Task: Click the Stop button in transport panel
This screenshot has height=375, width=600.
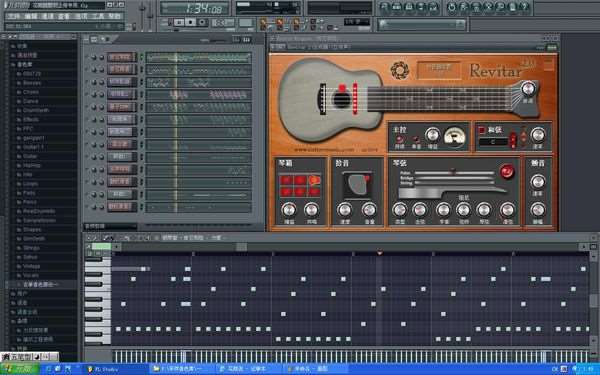Action: (190, 23)
